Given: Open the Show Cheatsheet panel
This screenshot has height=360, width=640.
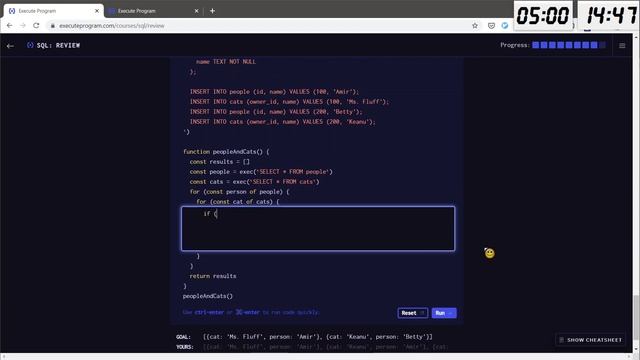Looking at the screenshot, I should pyautogui.click(x=591, y=340).
